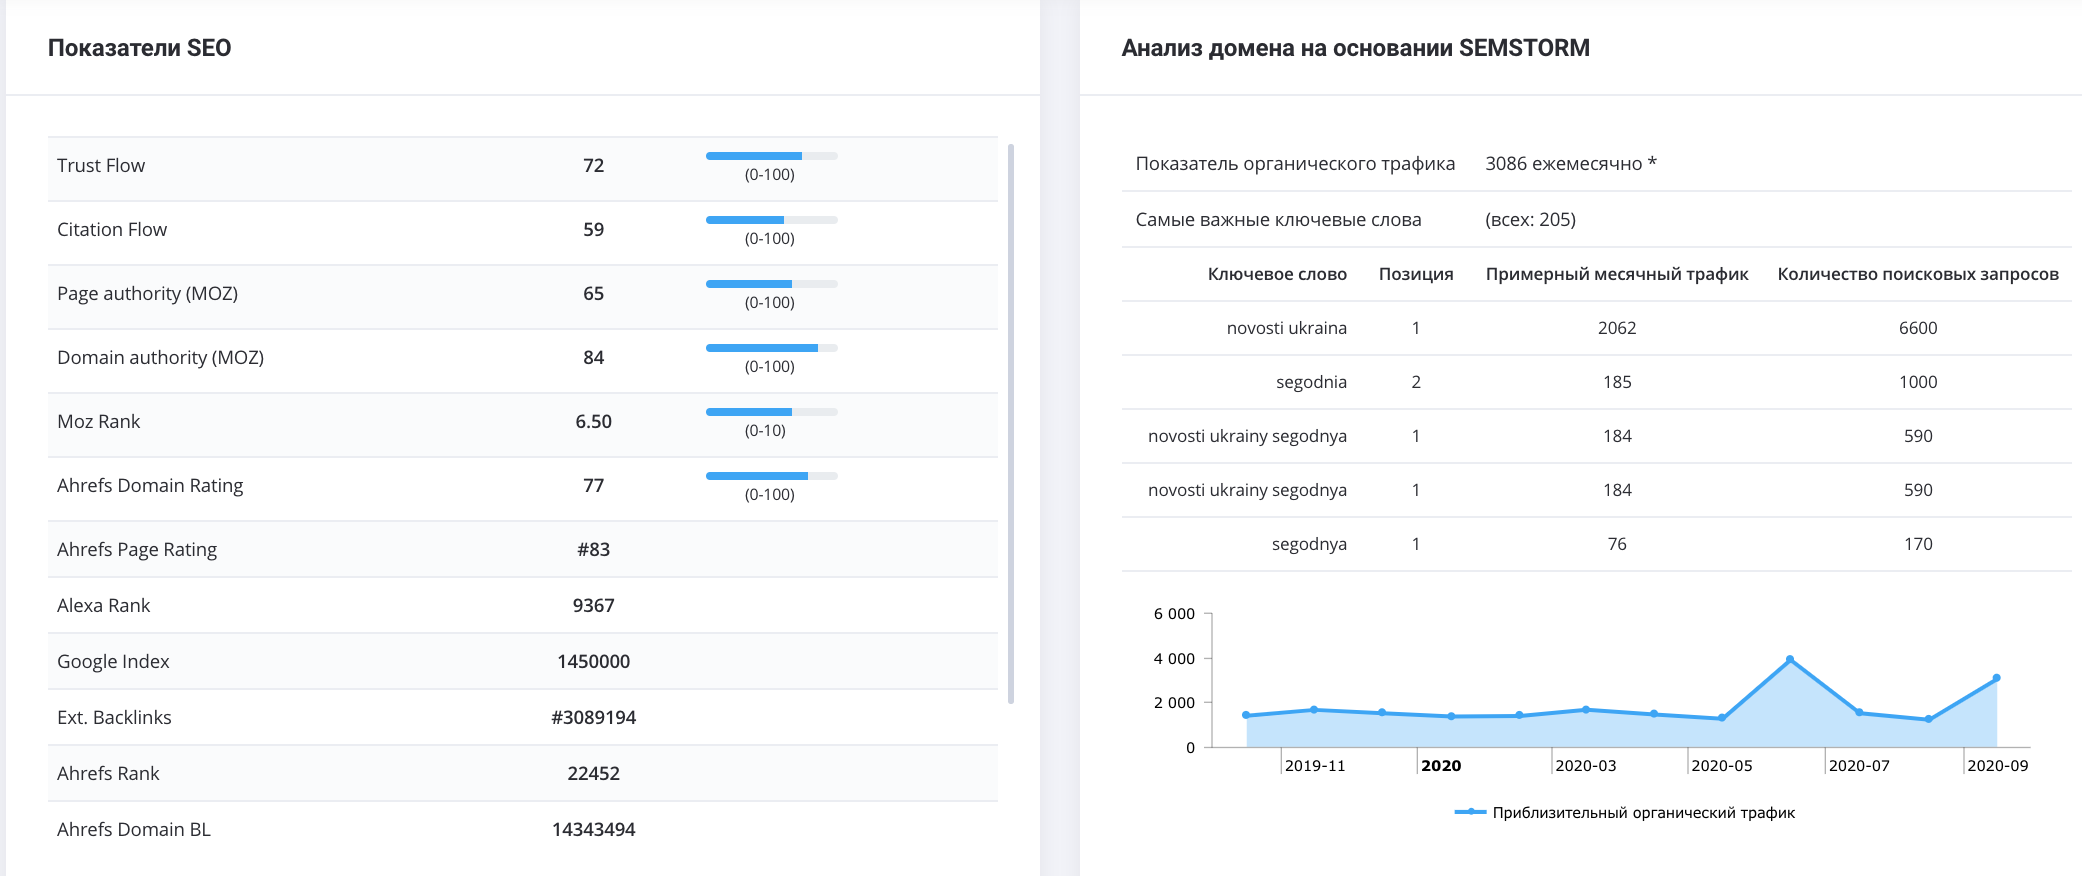Click the 'Trust Flow' label
2082x876 pixels.
(x=101, y=165)
